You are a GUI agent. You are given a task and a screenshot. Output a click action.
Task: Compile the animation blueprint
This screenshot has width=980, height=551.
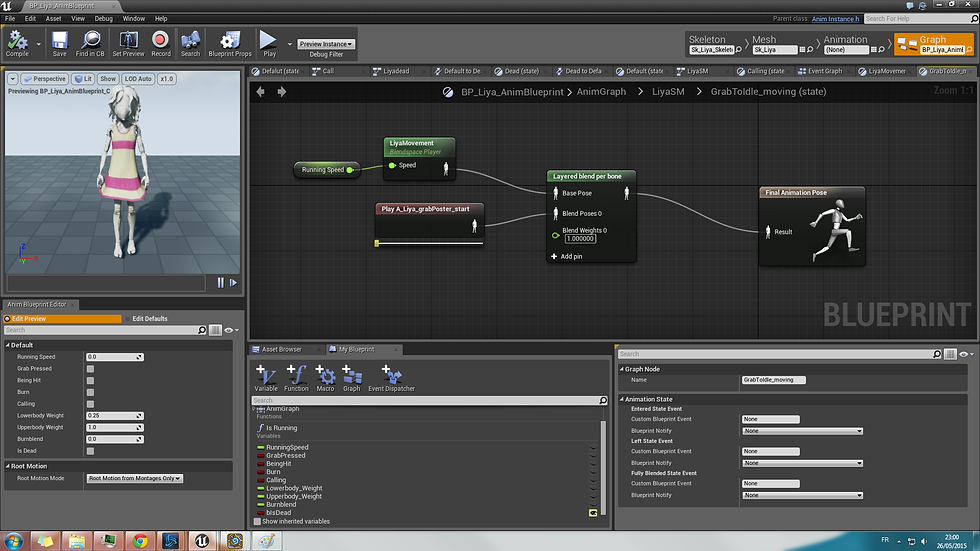pos(17,44)
